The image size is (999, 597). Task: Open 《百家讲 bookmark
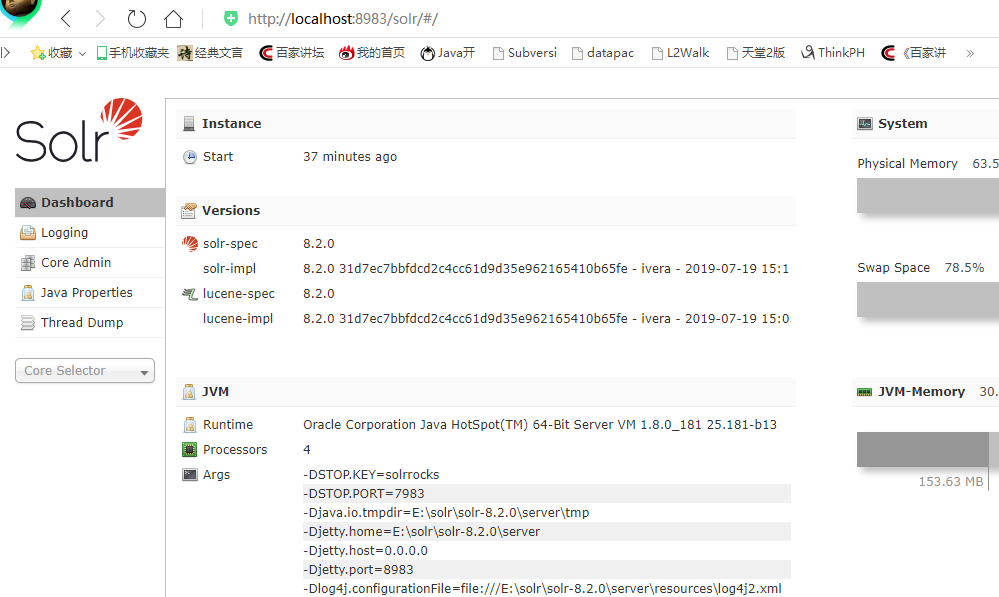914,53
